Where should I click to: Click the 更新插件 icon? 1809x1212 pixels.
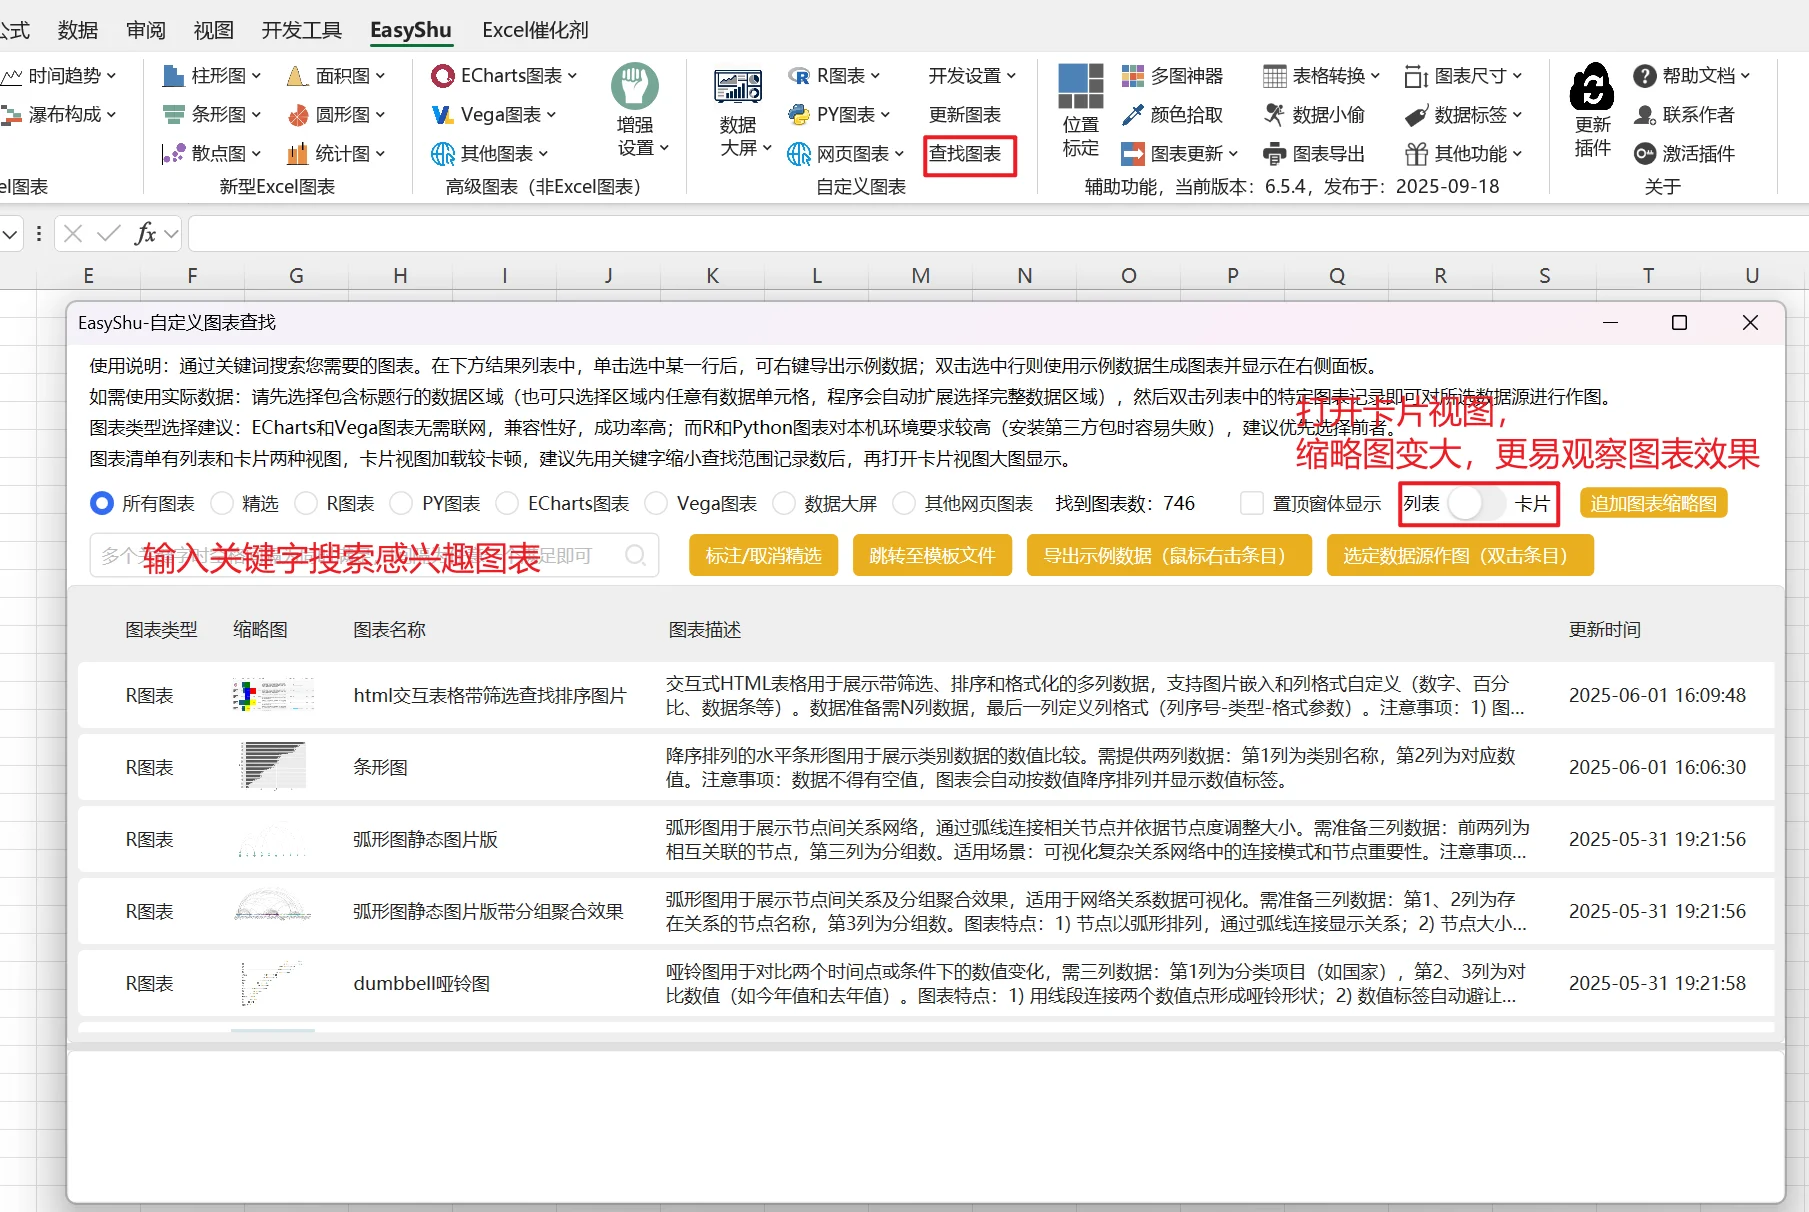pyautogui.click(x=1592, y=87)
